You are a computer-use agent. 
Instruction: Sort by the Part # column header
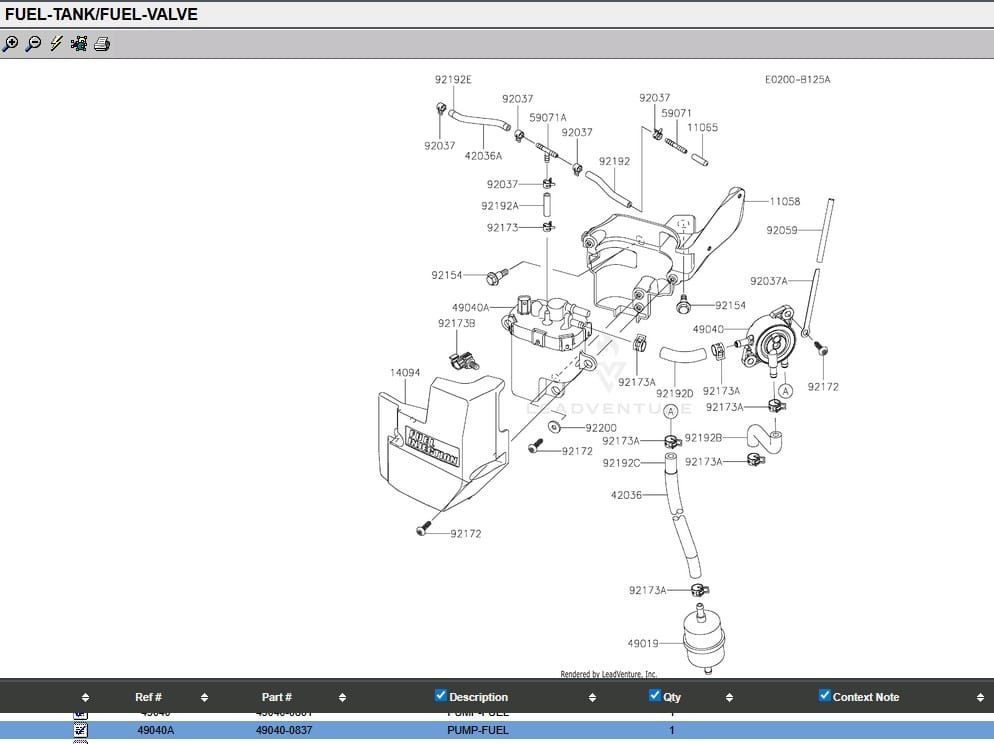[x=276, y=697]
